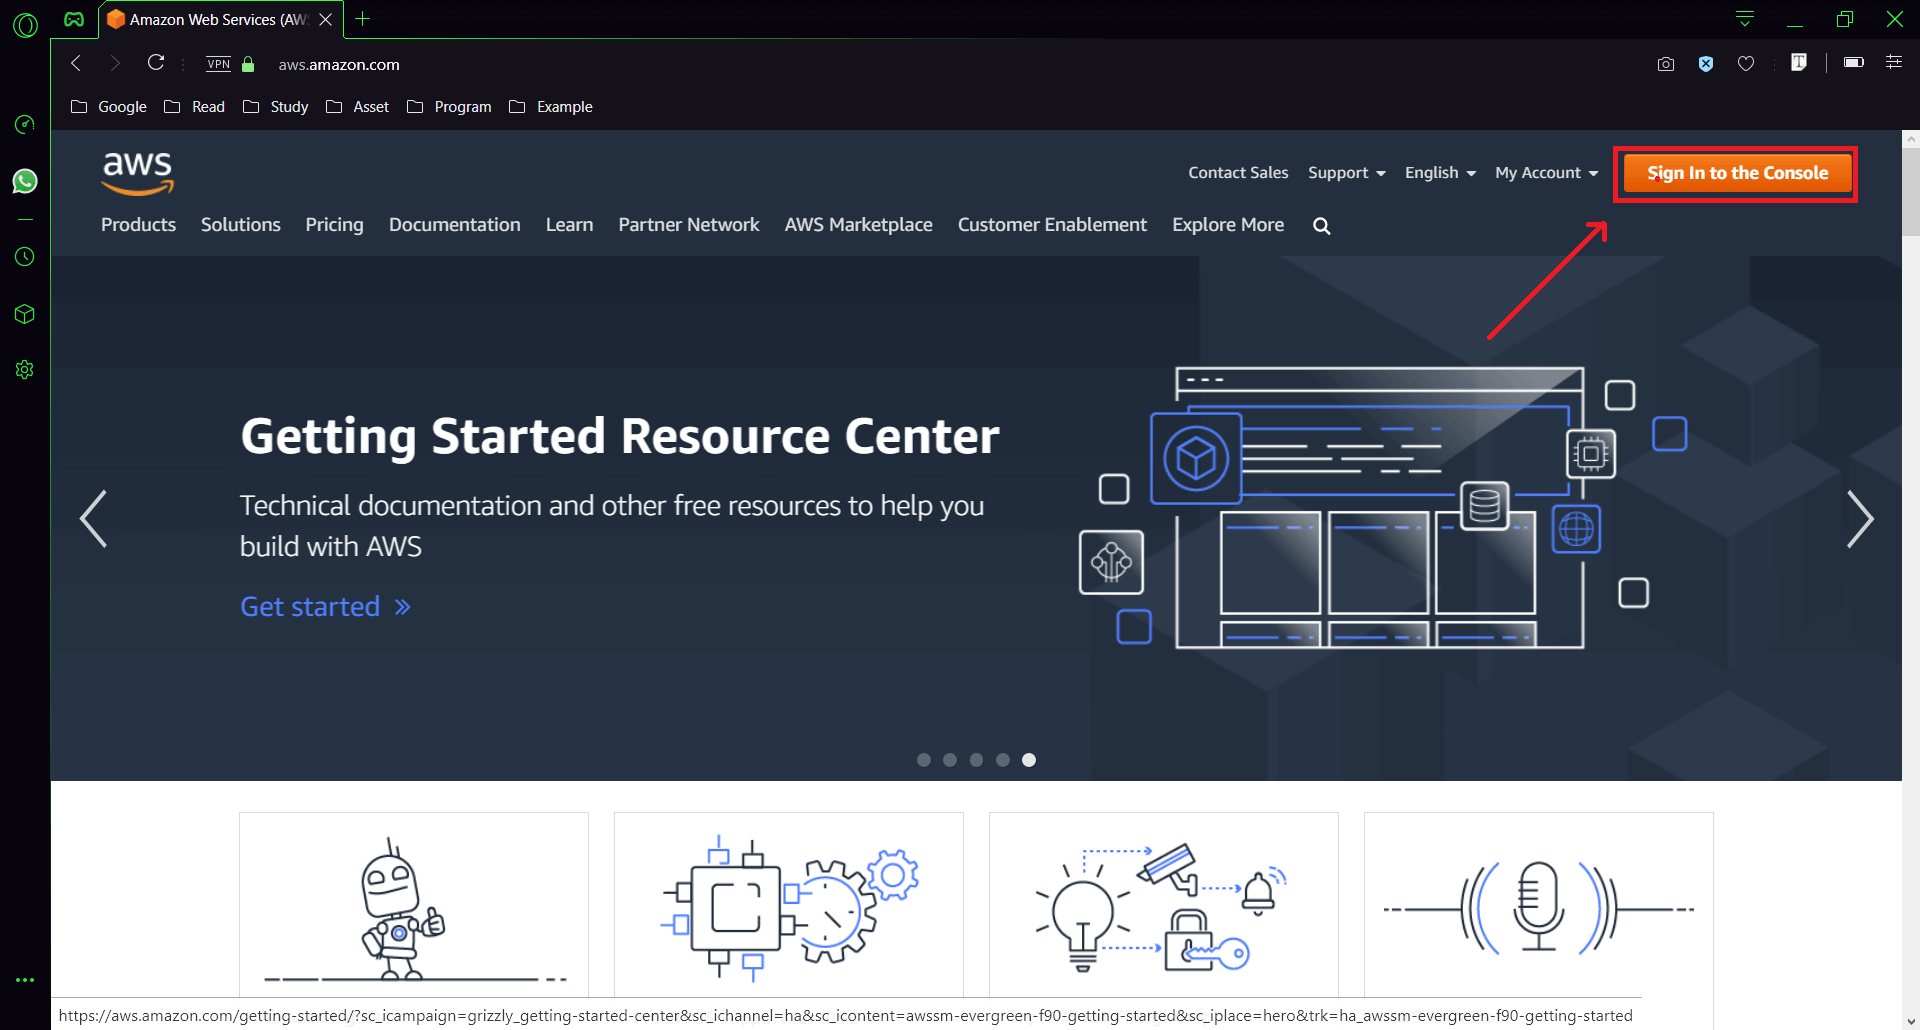Show next carousel slide
1920x1030 pixels.
1859,519
